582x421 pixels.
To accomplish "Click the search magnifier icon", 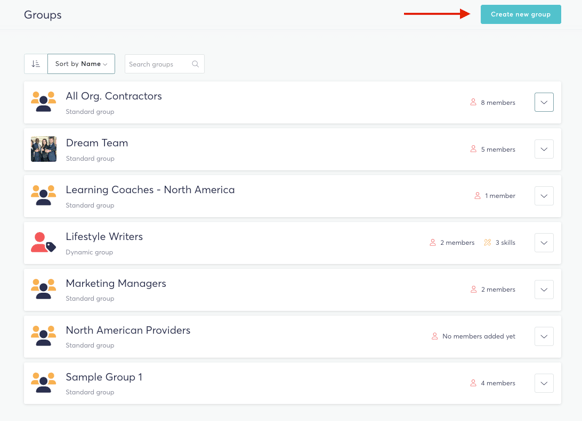I will pyautogui.click(x=195, y=64).
